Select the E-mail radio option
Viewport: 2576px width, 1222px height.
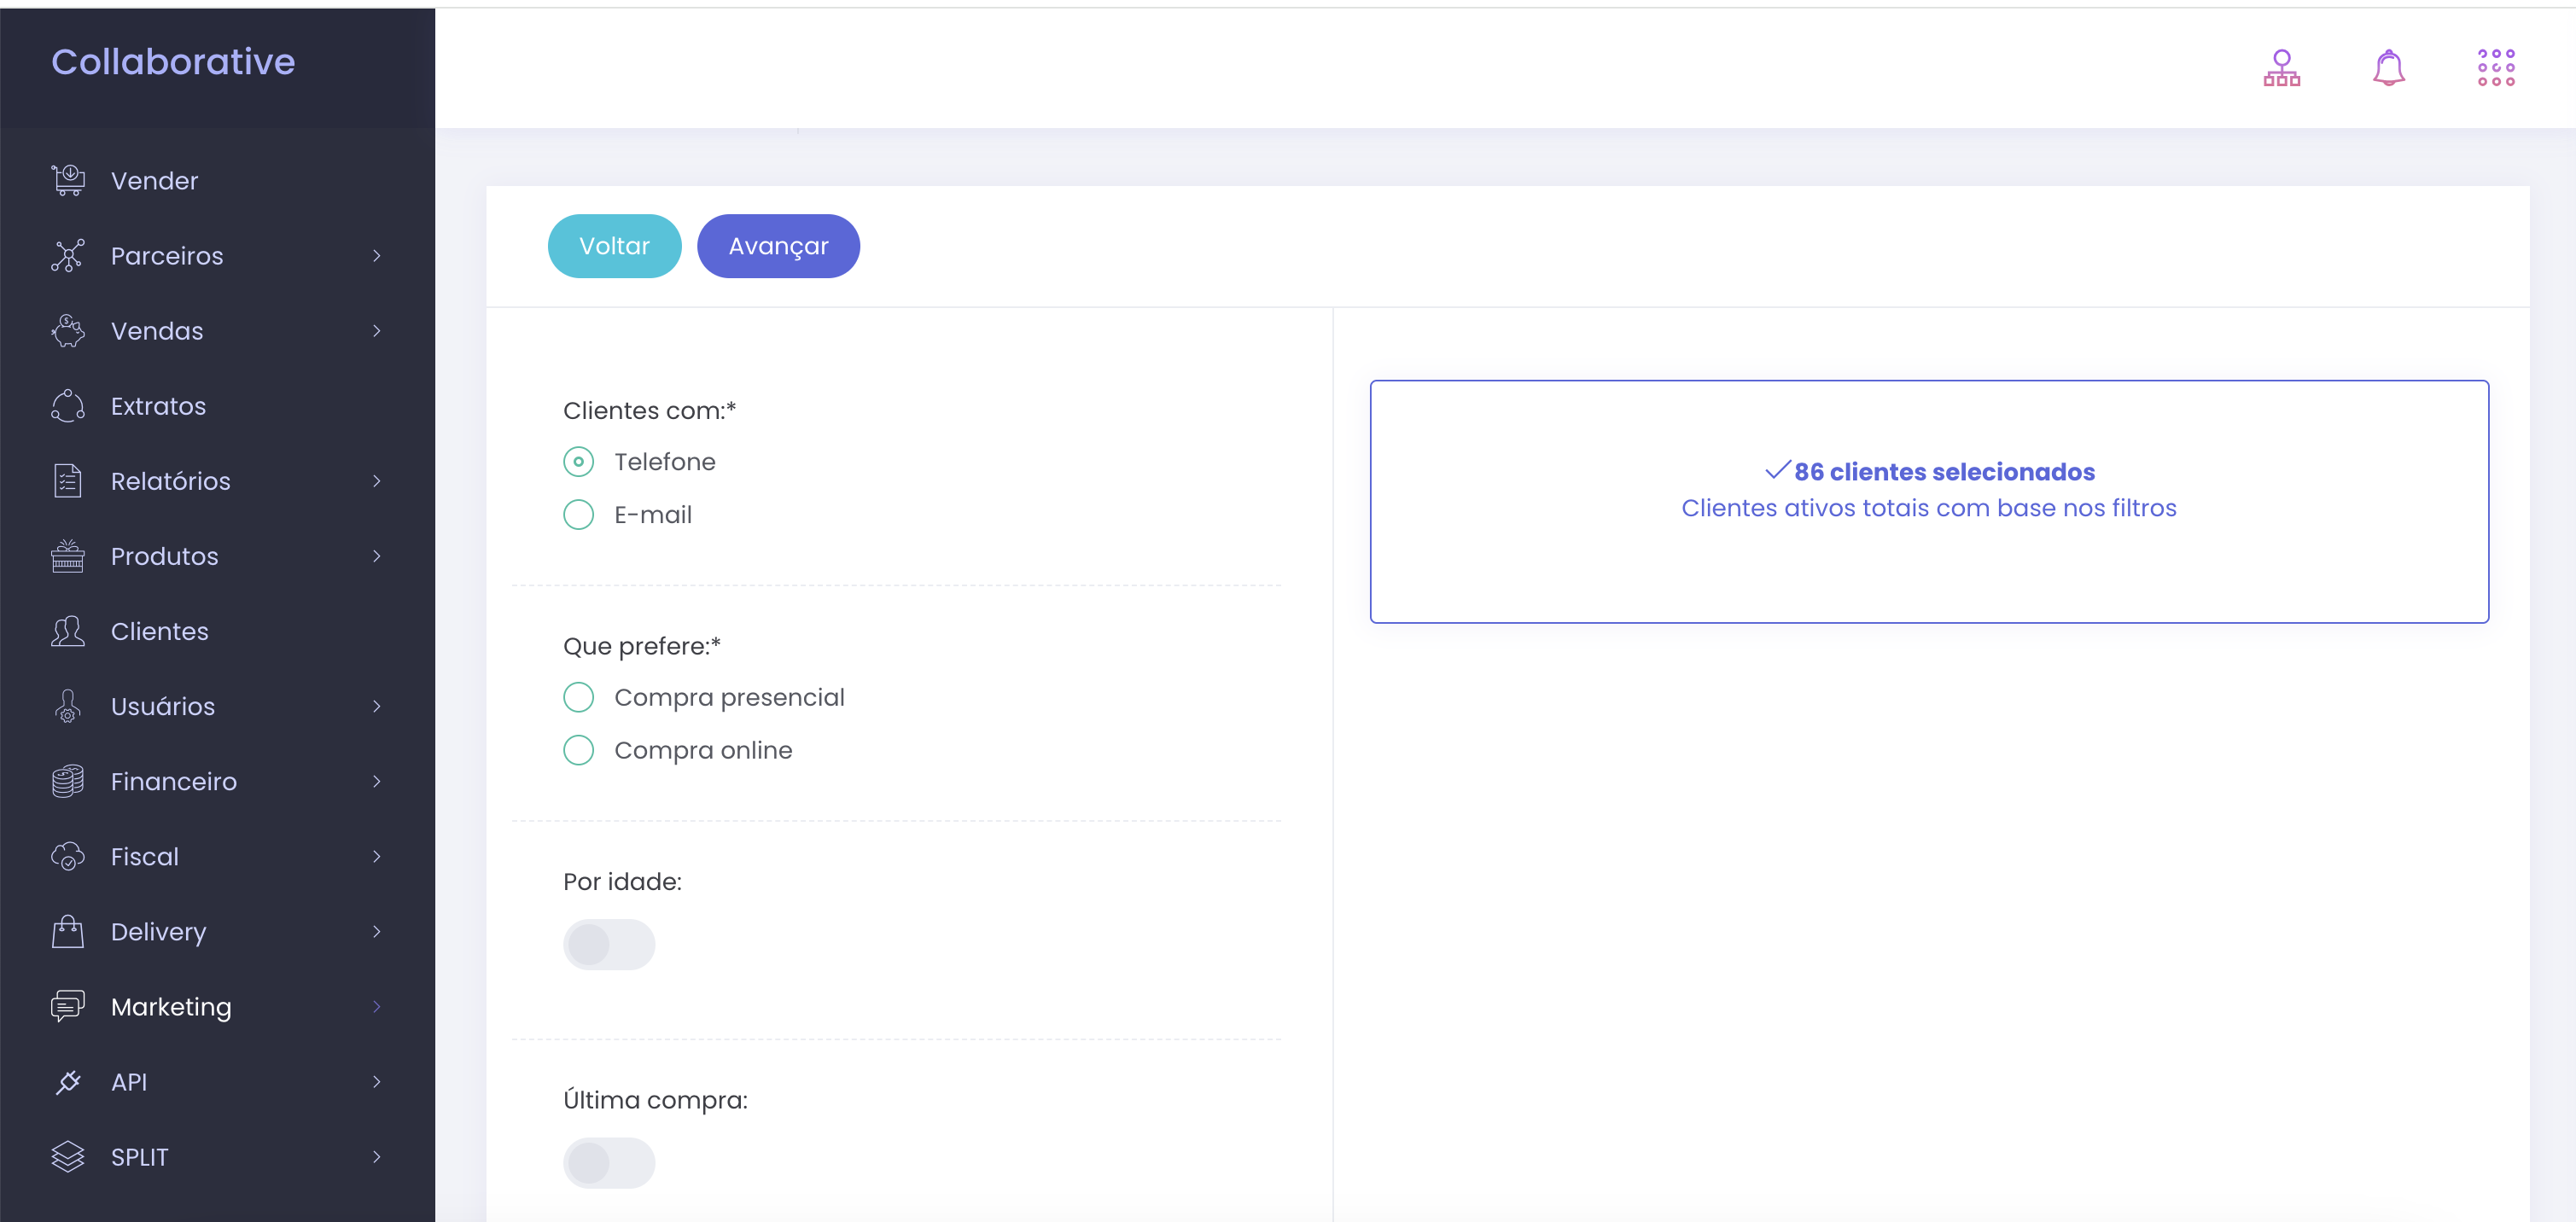(578, 515)
